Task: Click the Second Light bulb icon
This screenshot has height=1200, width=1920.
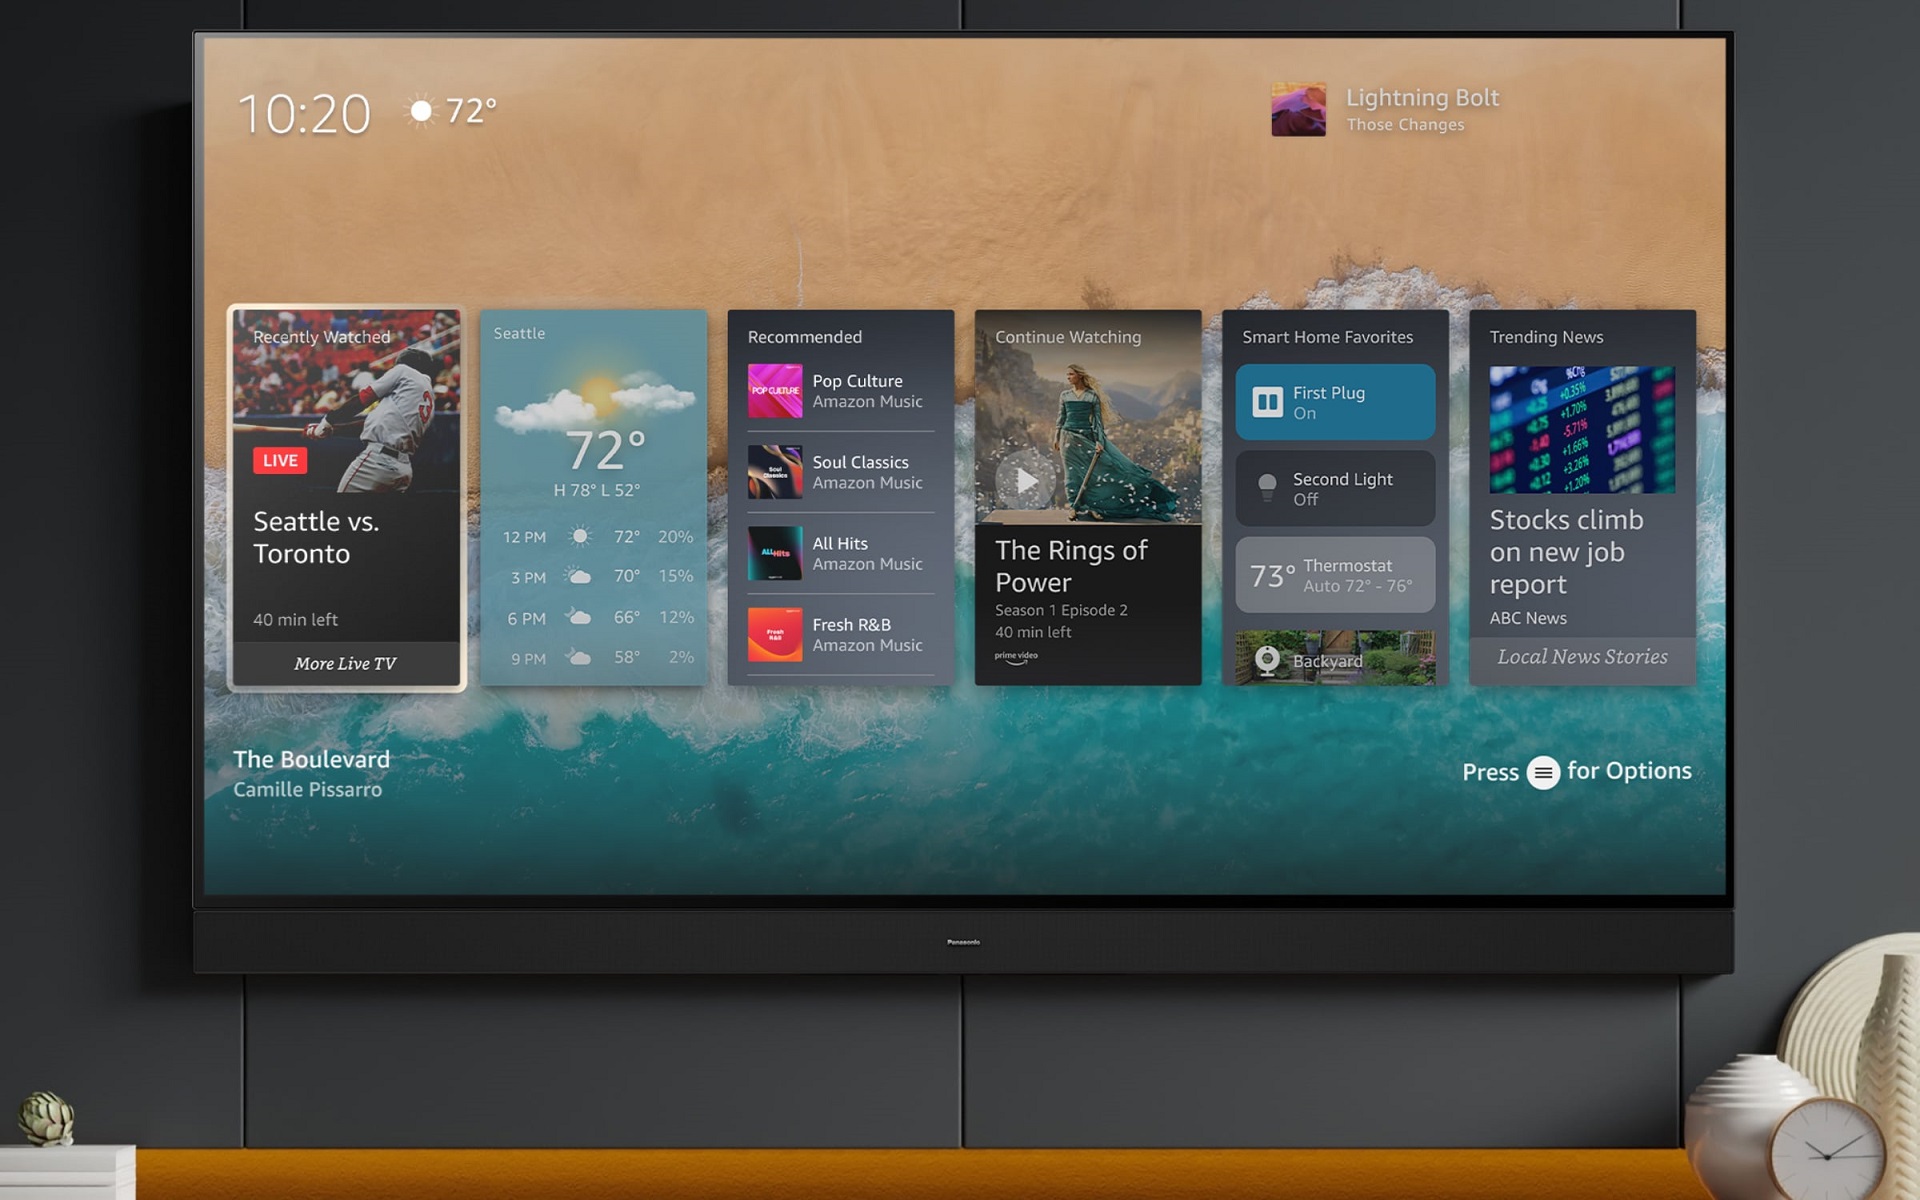Action: point(1267,488)
